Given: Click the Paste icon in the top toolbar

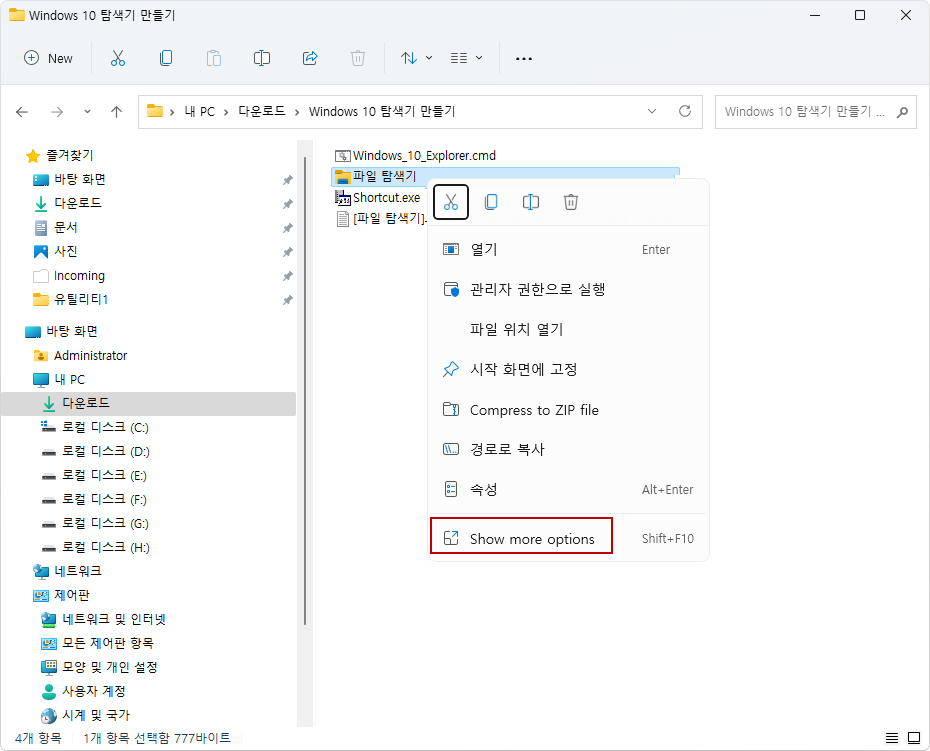Looking at the screenshot, I should click(214, 58).
